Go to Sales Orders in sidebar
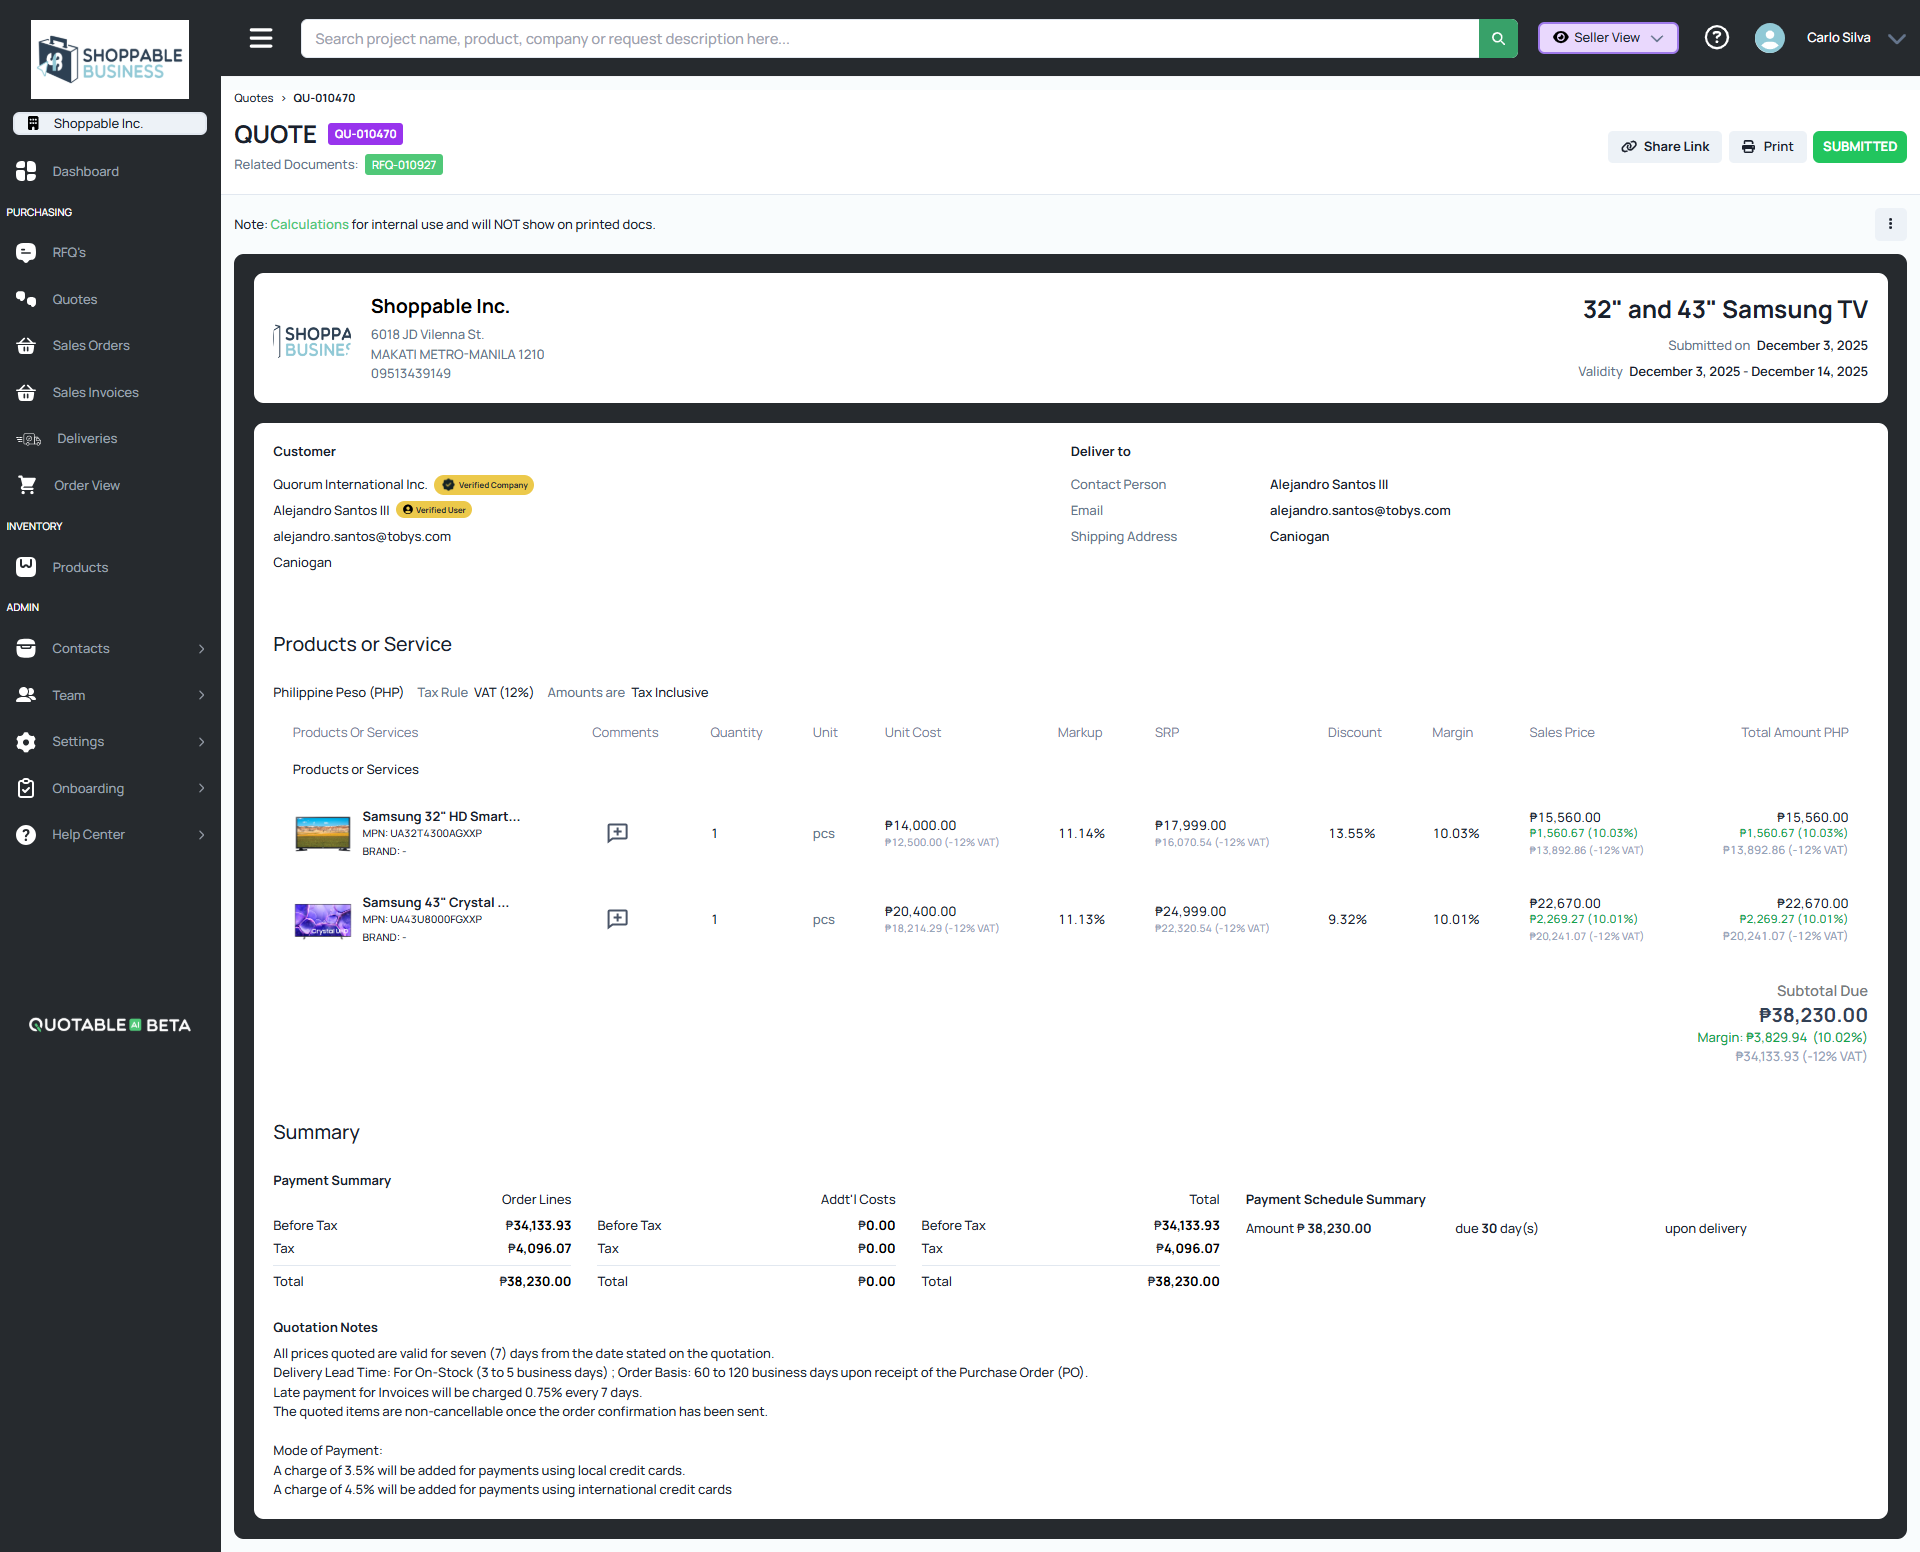The height and width of the screenshot is (1552, 1920). (x=91, y=346)
